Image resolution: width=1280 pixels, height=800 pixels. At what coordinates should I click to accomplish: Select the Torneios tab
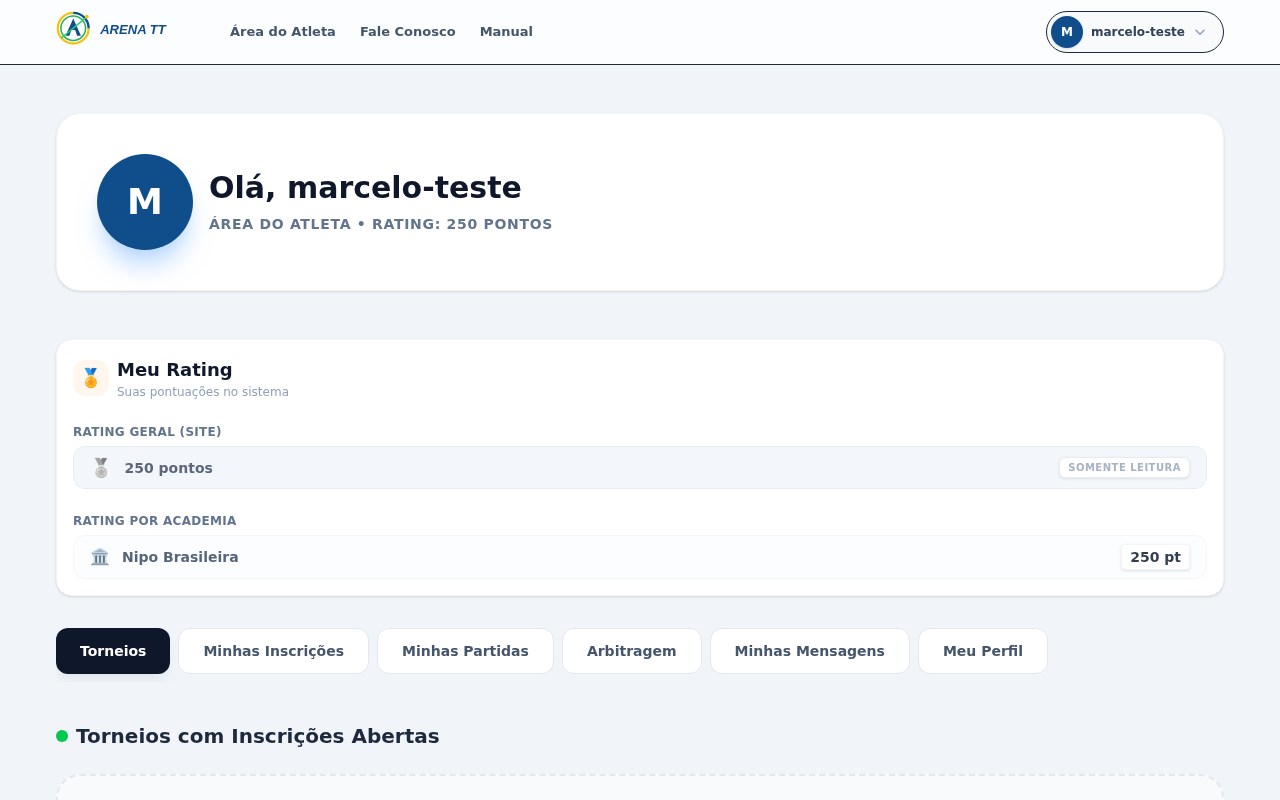pos(113,651)
